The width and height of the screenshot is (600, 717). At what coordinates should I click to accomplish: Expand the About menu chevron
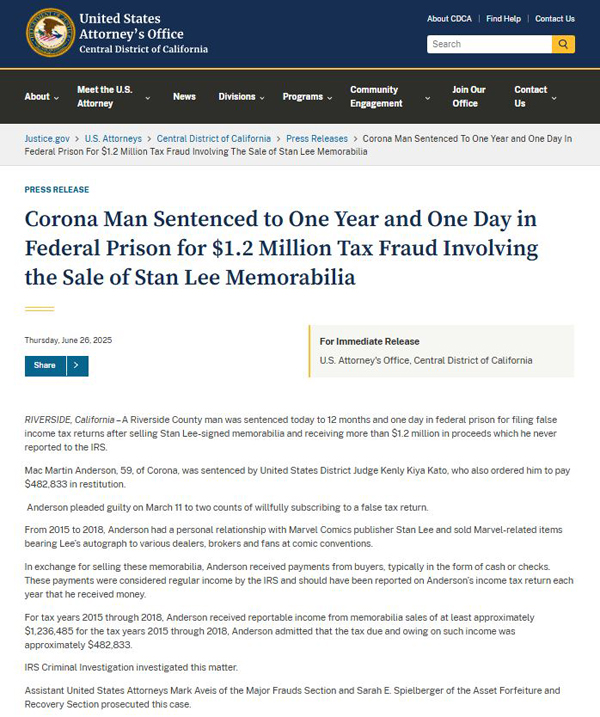click(x=56, y=98)
